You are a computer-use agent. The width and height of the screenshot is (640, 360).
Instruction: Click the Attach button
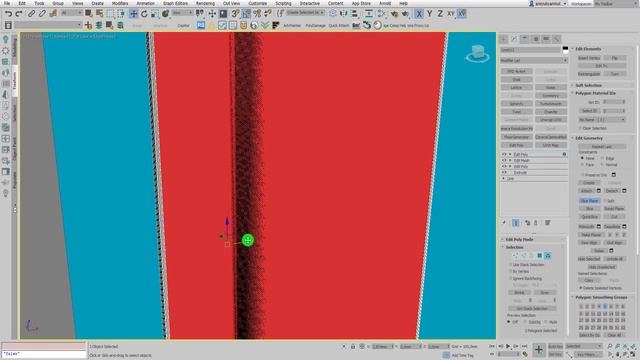[587, 191]
